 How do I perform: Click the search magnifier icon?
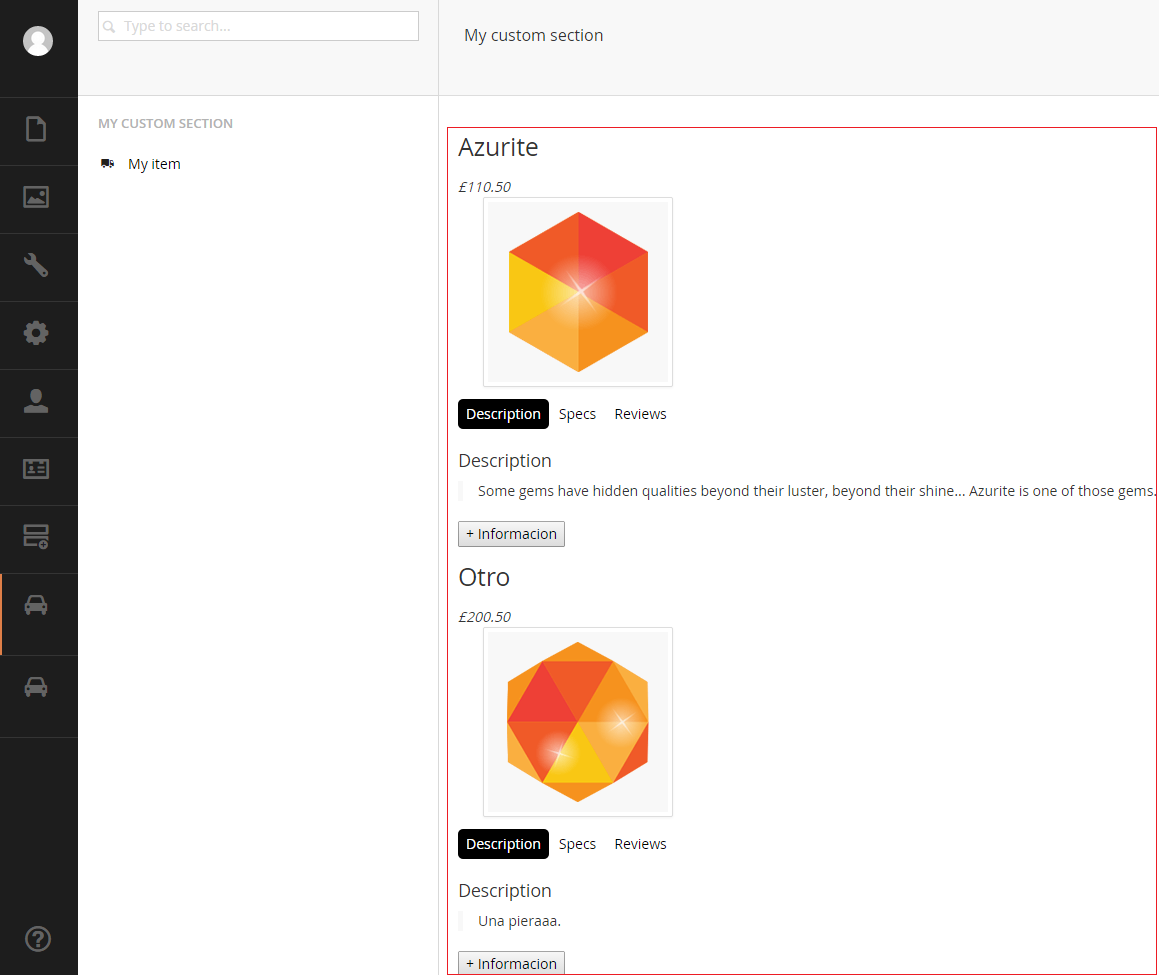click(x=109, y=27)
